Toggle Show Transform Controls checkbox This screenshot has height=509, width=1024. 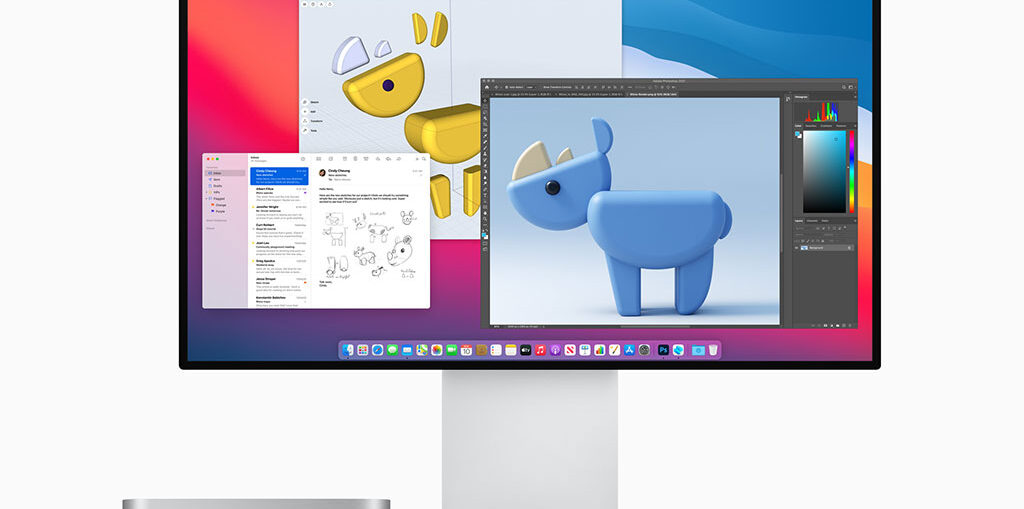click(x=545, y=88)
